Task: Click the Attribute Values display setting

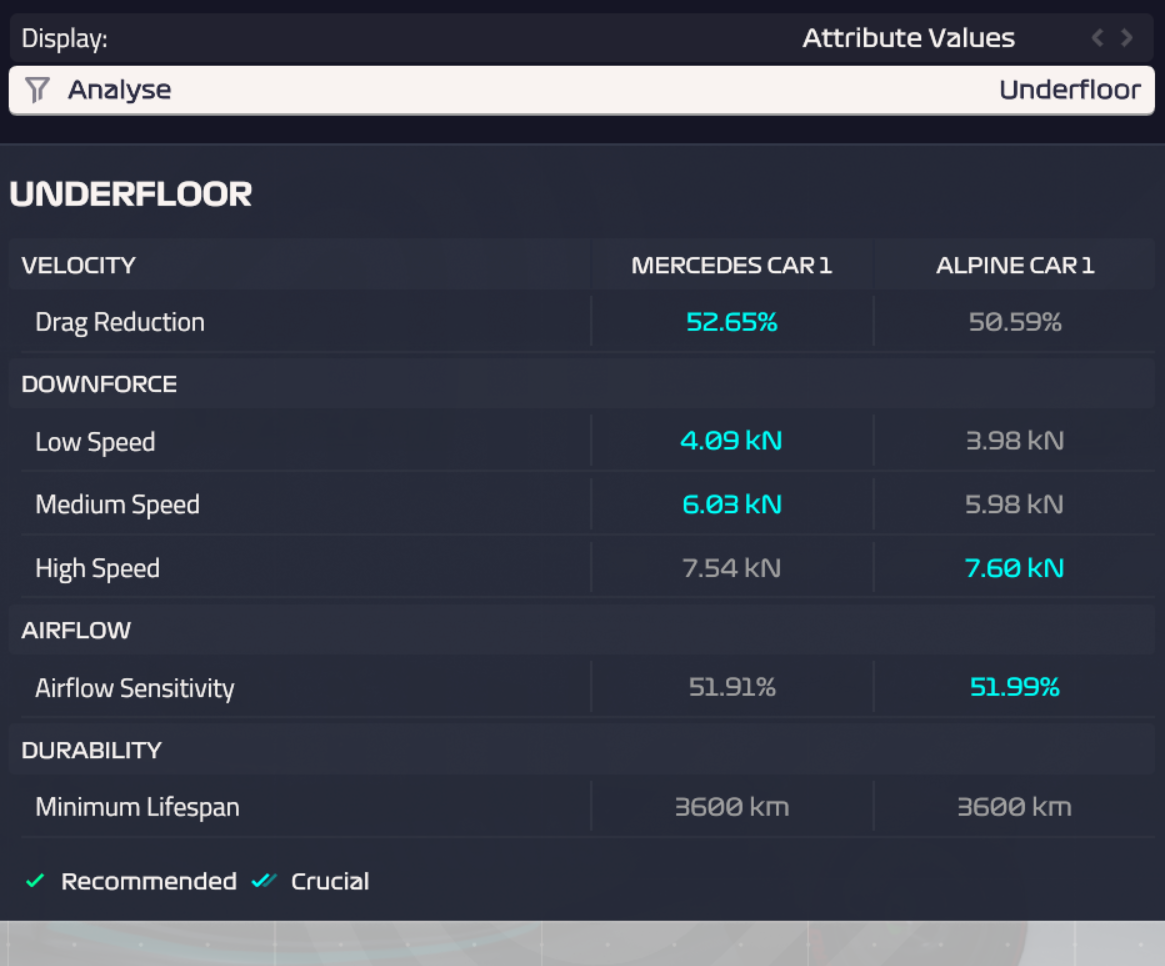Action: pos(908,38)
